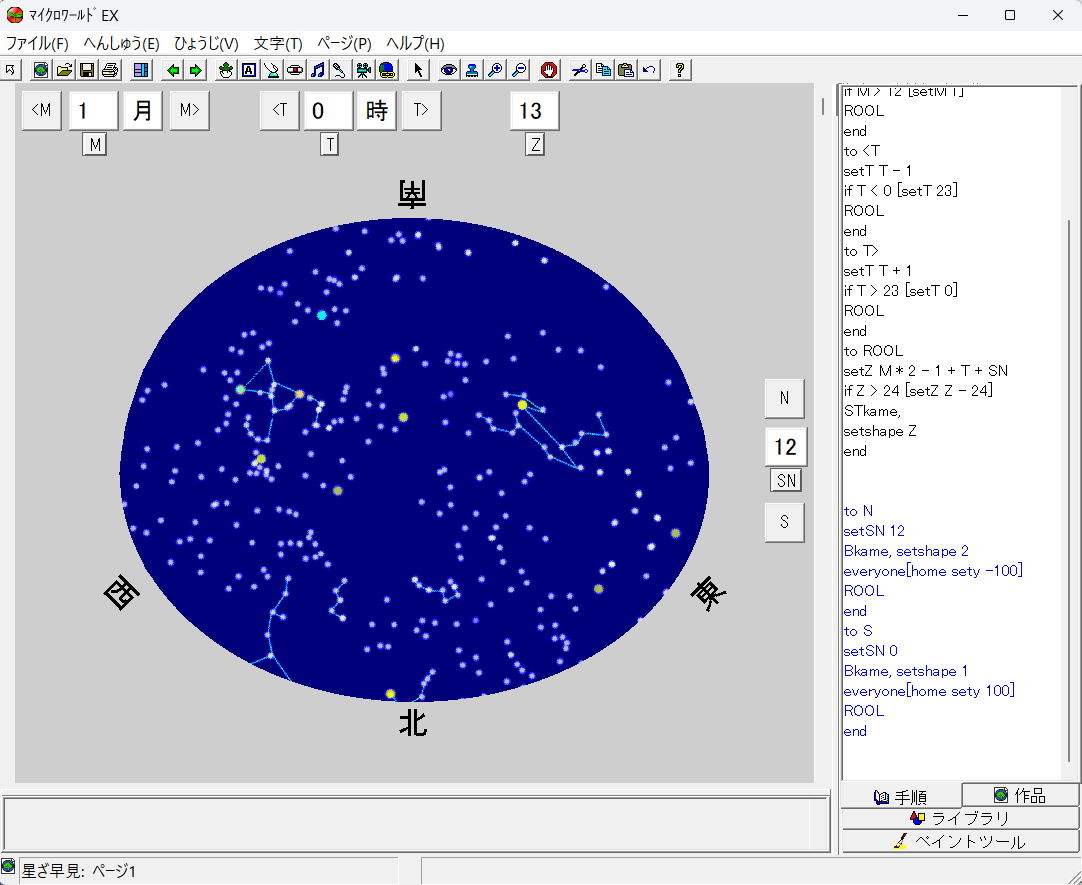Click the star chart sky image
The image size is (1082, 885).
click(x=414, y=460)
